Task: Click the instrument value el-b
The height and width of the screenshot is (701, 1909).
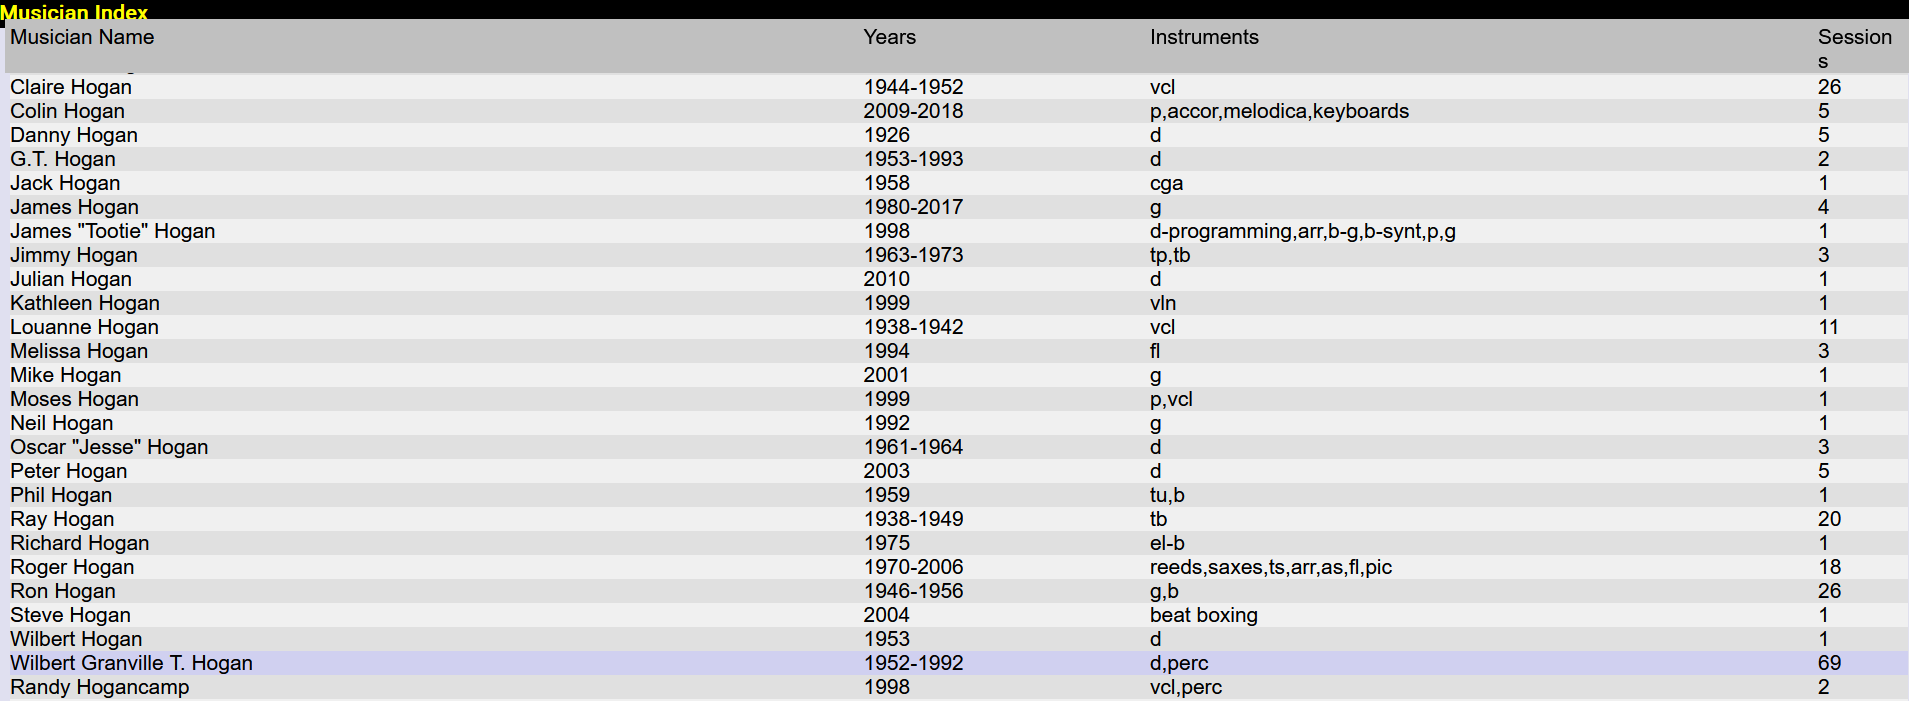Action: pos(1167,543)
